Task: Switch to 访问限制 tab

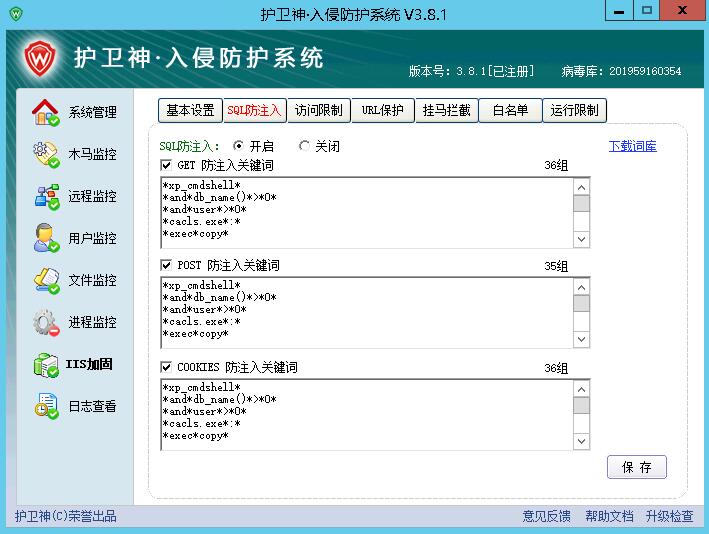Action: tap(319, 110)
